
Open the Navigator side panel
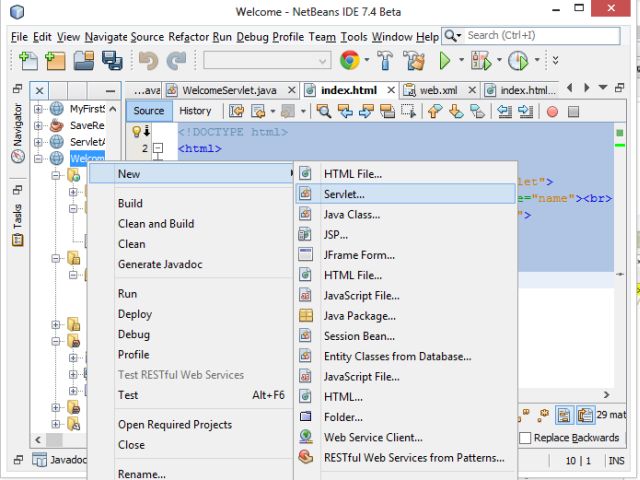tap(18, 133)
